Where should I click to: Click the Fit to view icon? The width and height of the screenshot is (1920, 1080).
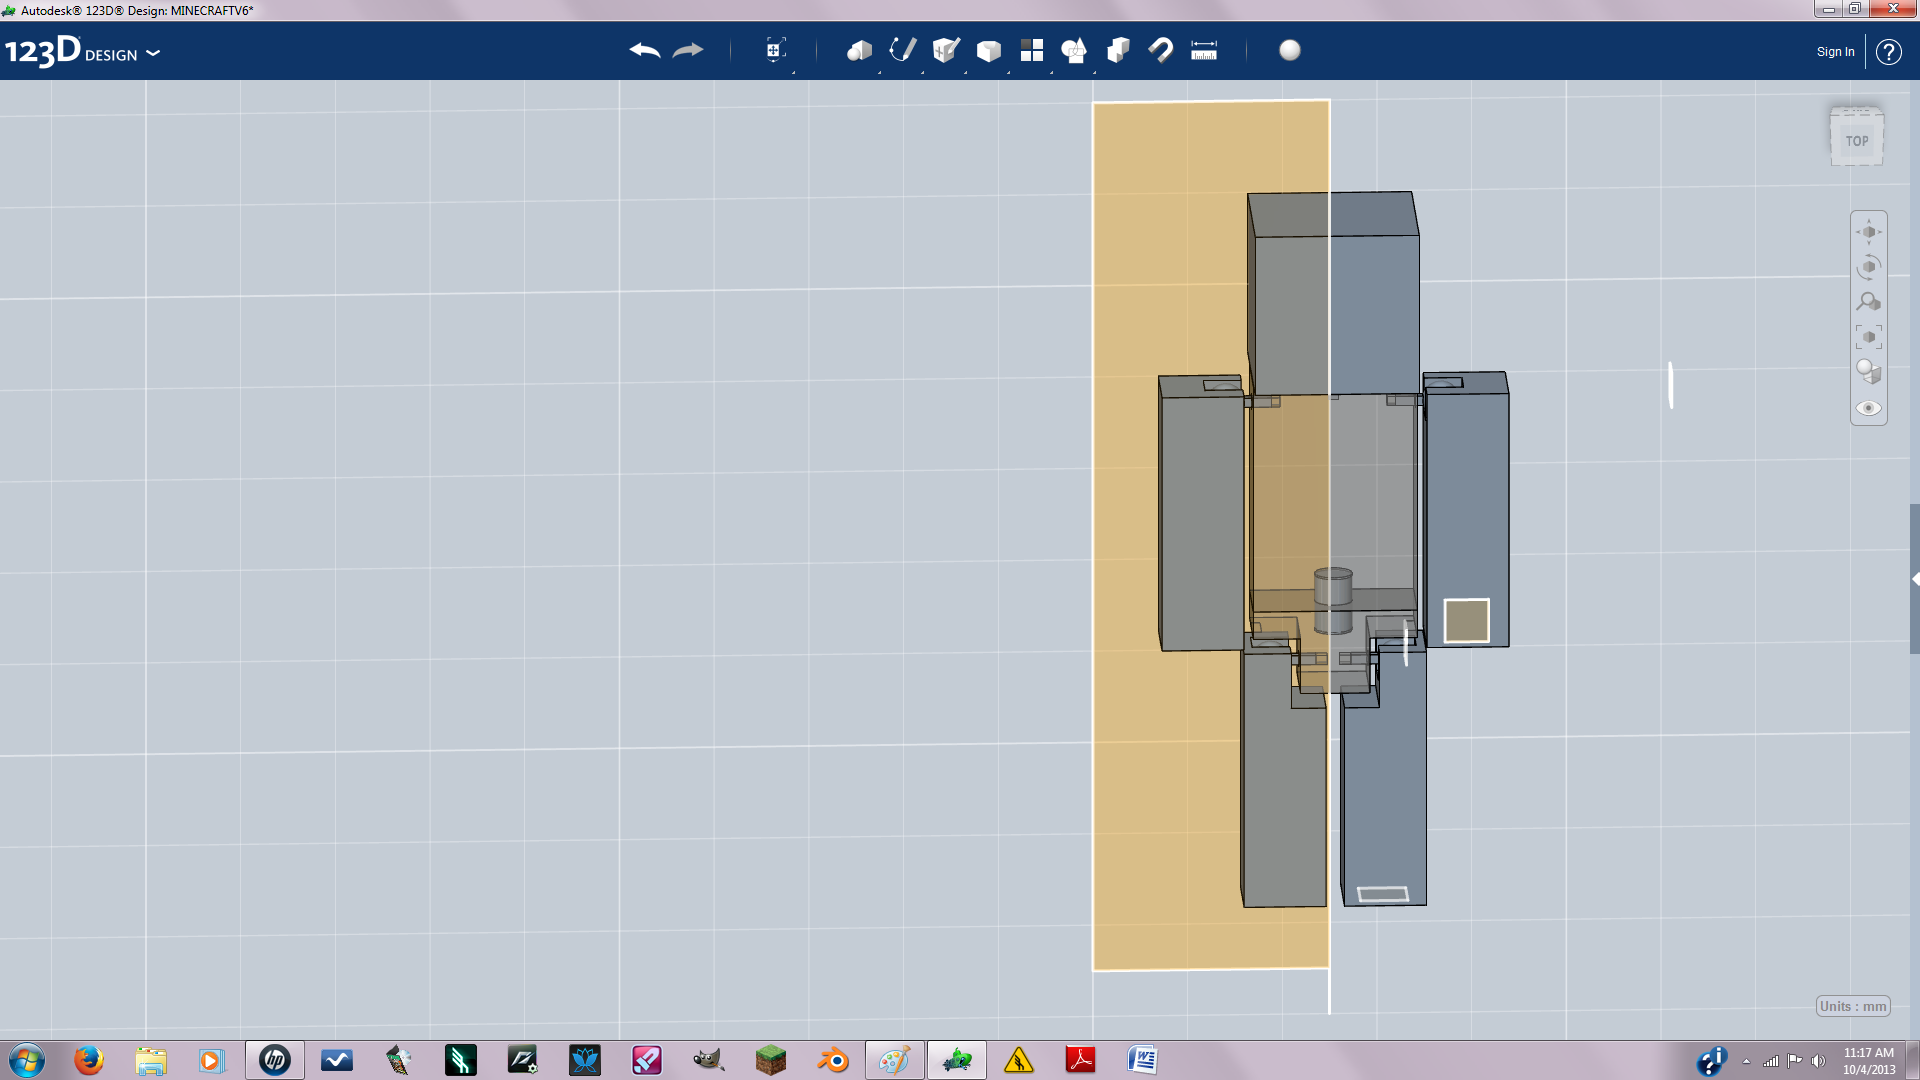click(1869, 337)
